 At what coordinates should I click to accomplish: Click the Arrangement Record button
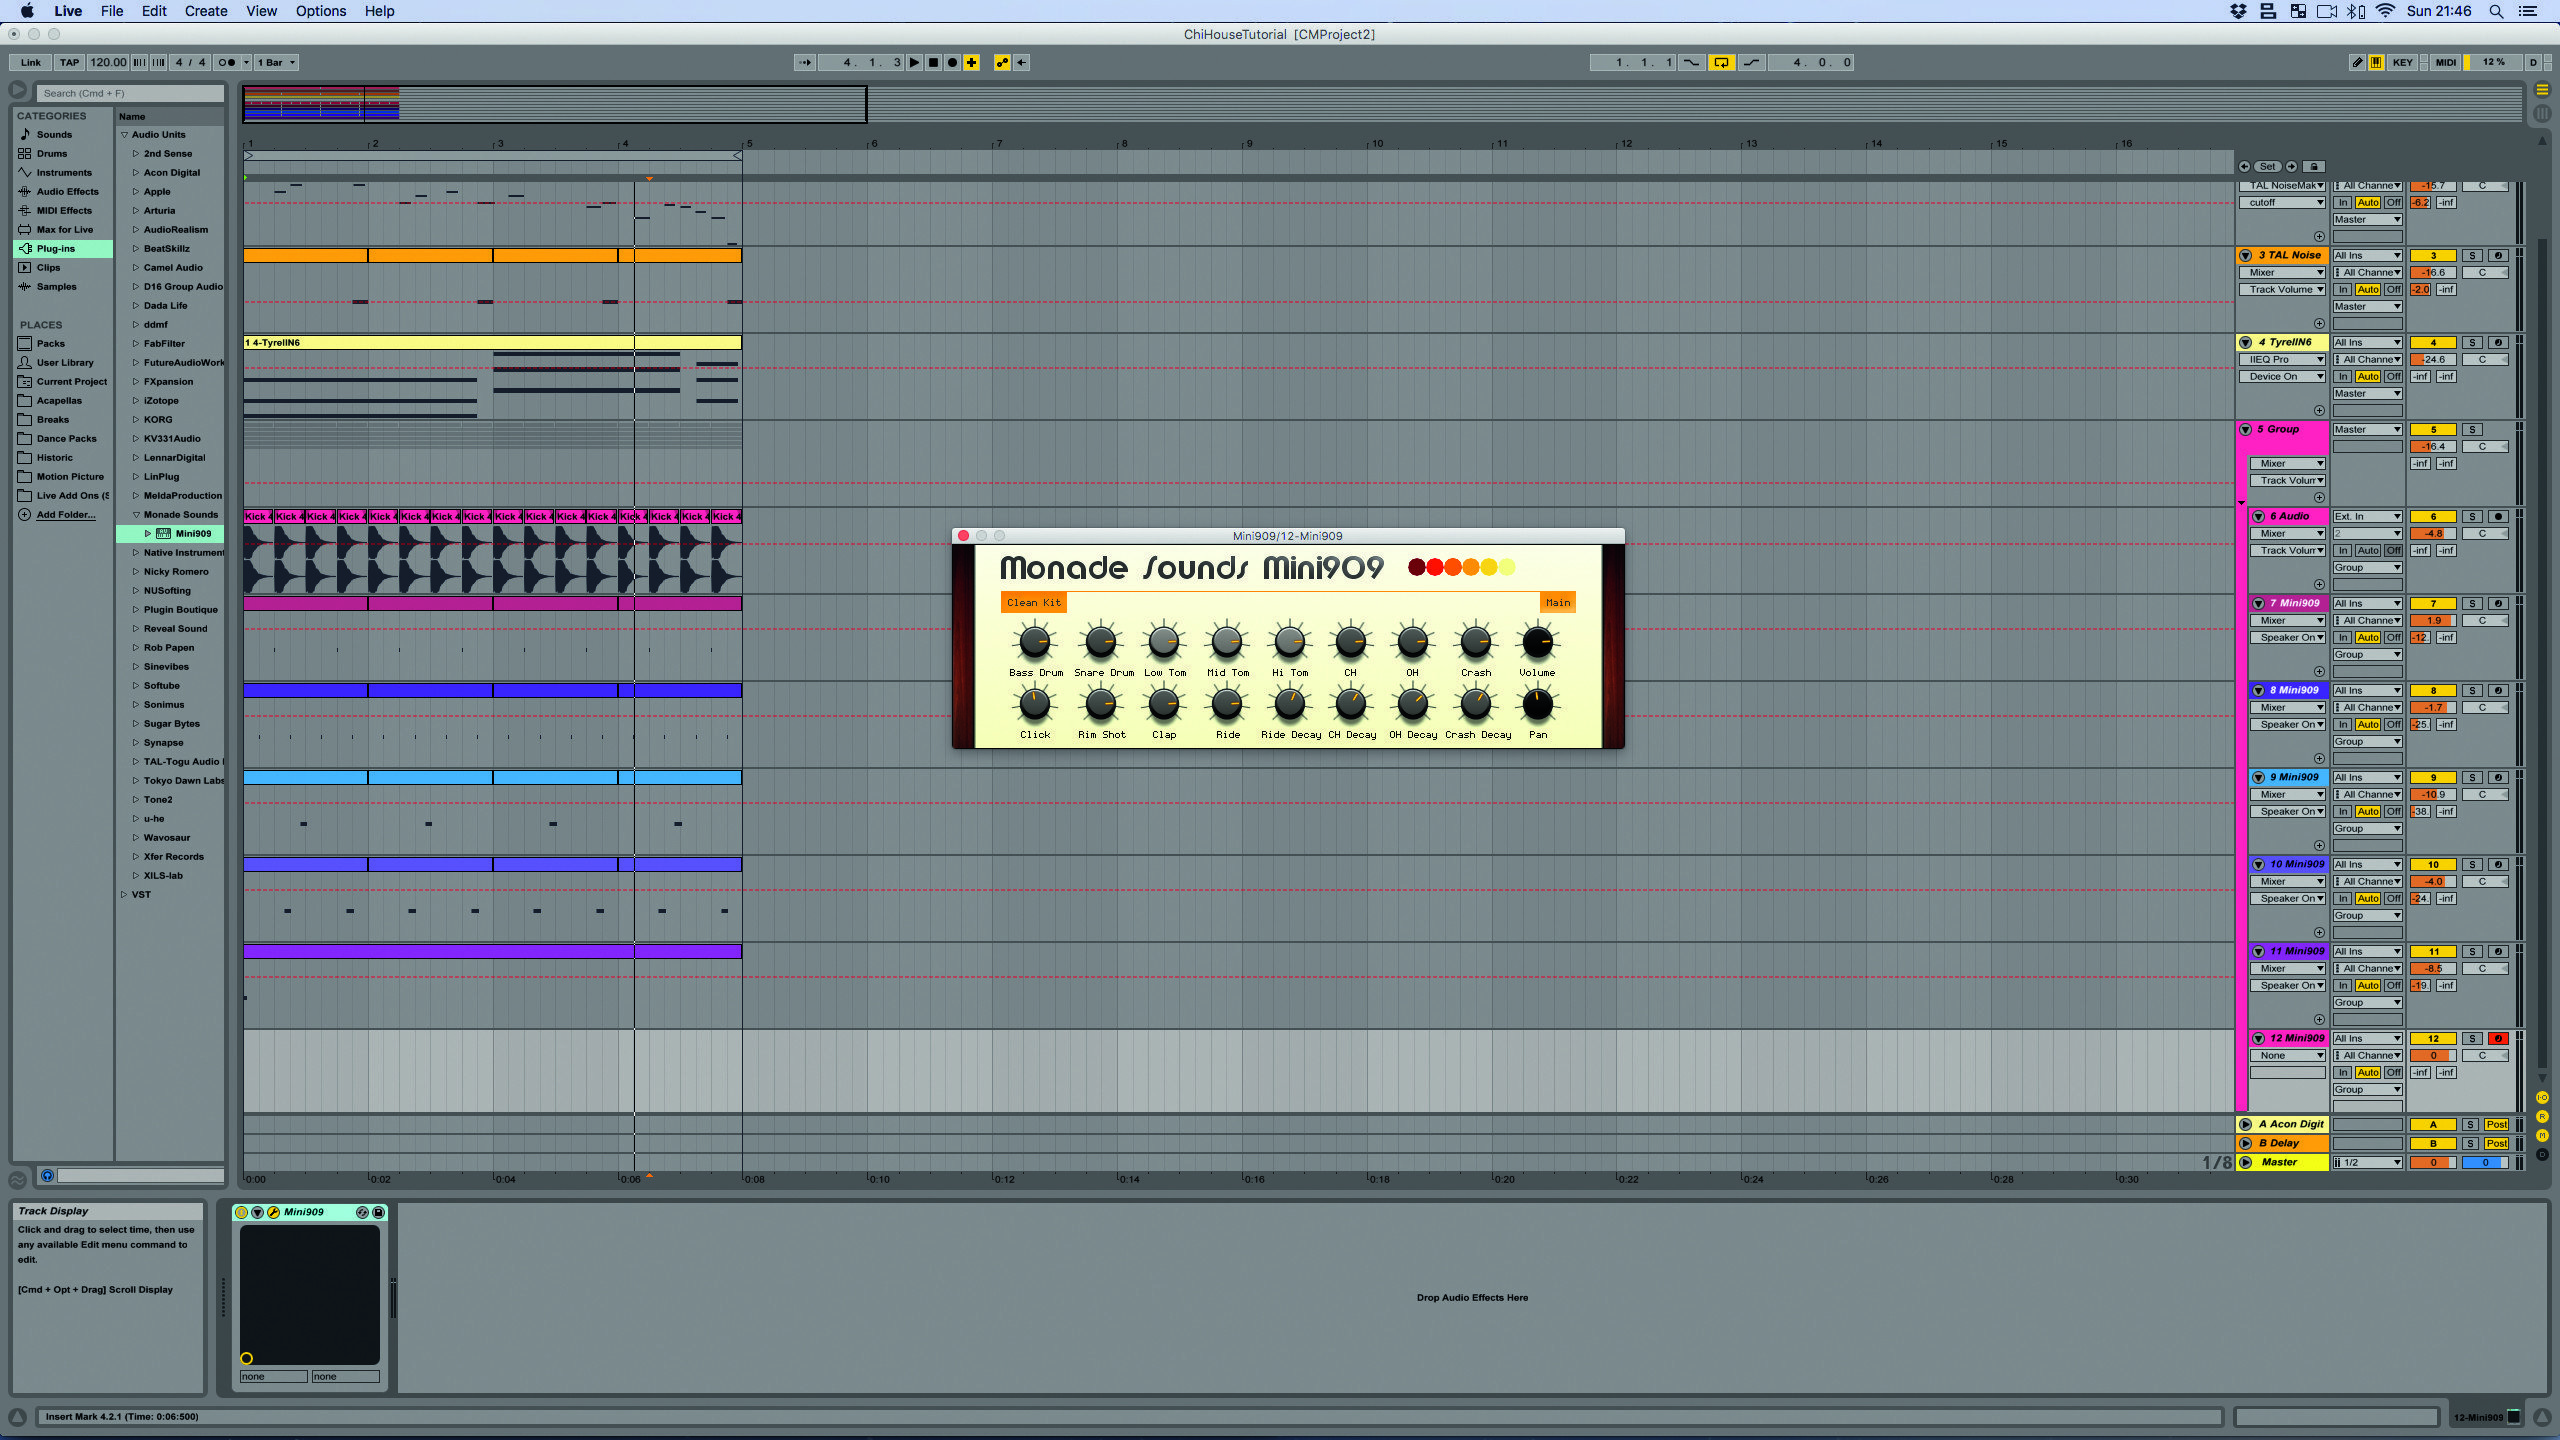point(952,62)
